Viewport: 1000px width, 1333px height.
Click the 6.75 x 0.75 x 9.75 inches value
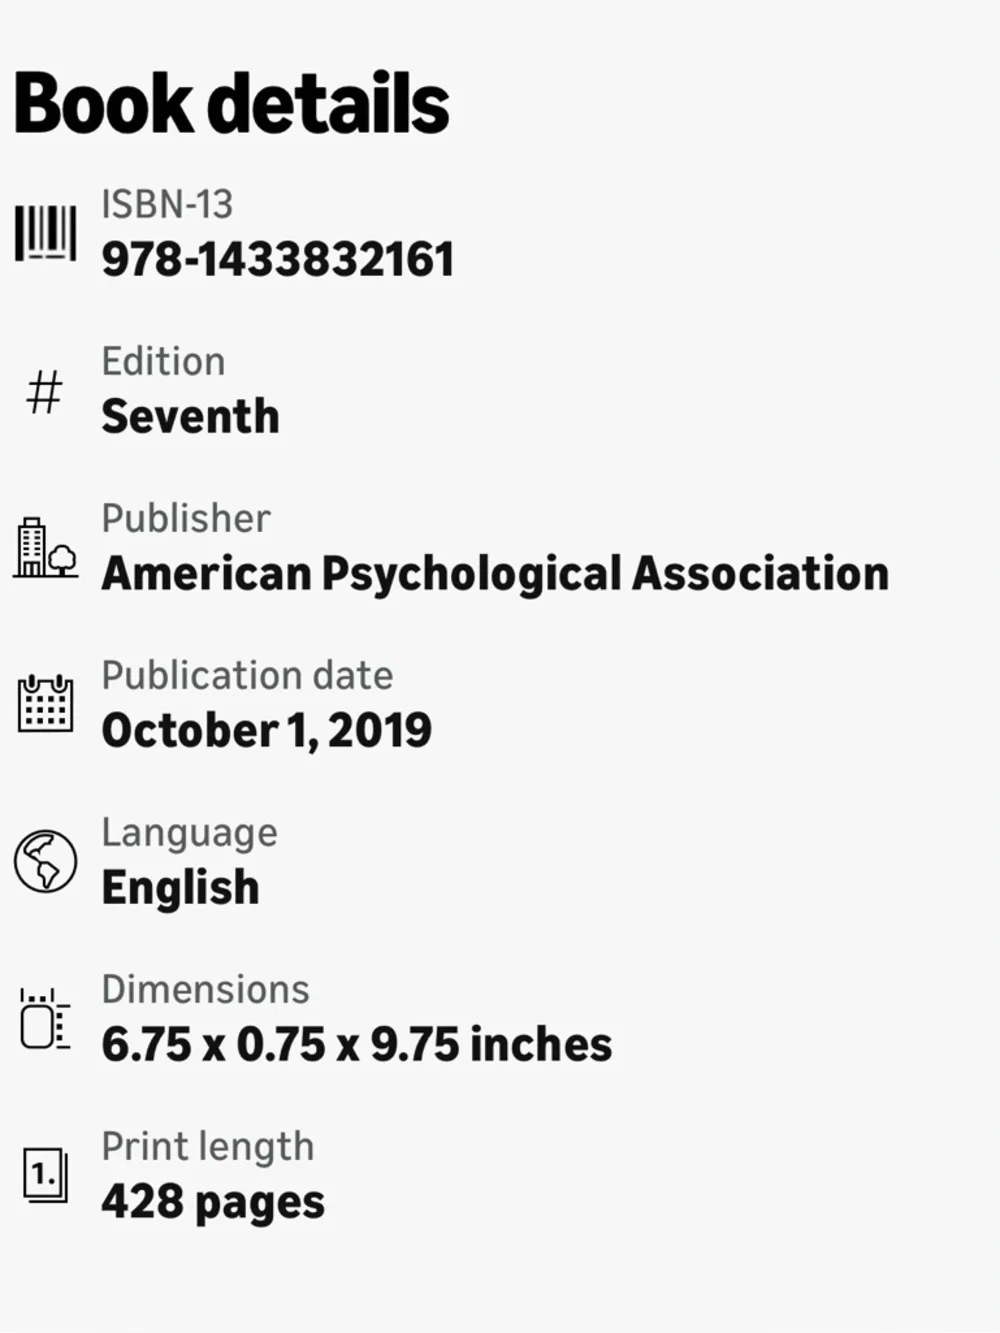357,1045
